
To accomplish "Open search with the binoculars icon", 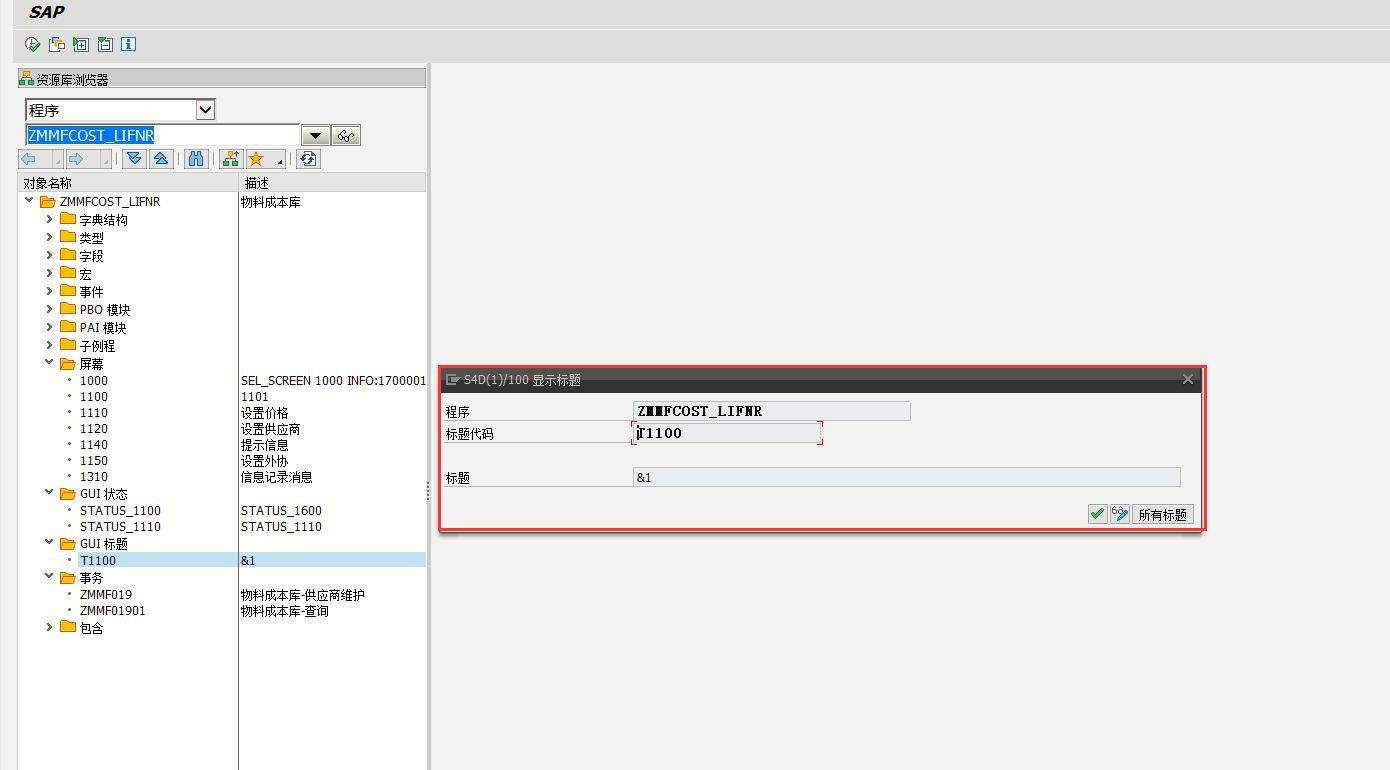I will pos(195,158).
